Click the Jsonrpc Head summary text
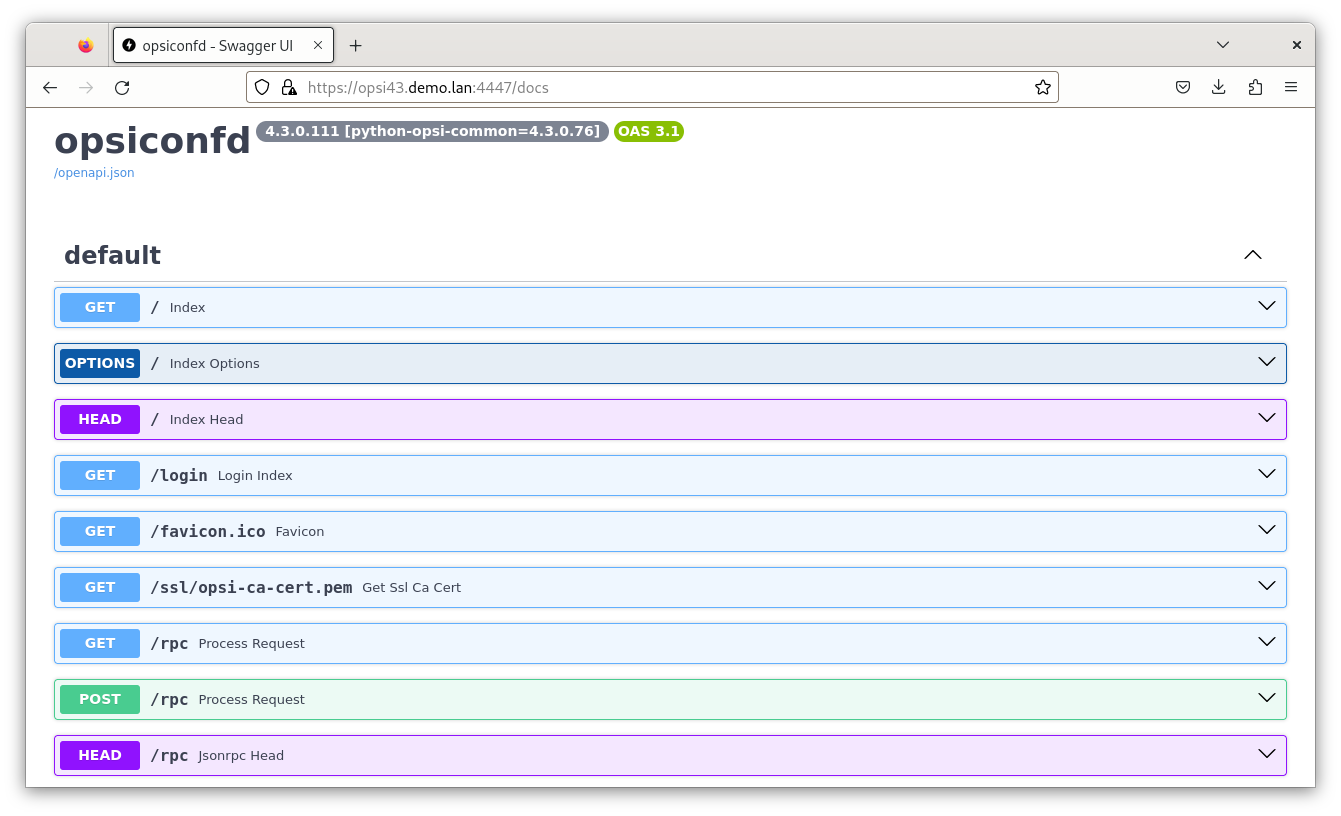1341x816 pixels. coord(241,756)
